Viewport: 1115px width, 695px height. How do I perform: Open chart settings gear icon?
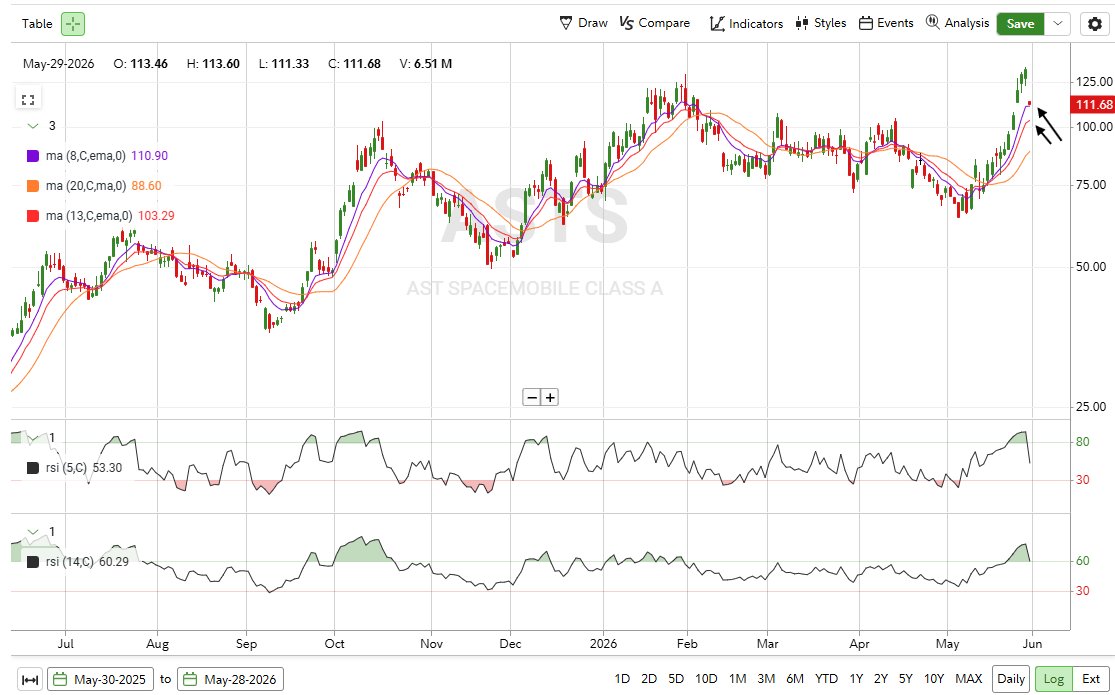pos(1095,23)
